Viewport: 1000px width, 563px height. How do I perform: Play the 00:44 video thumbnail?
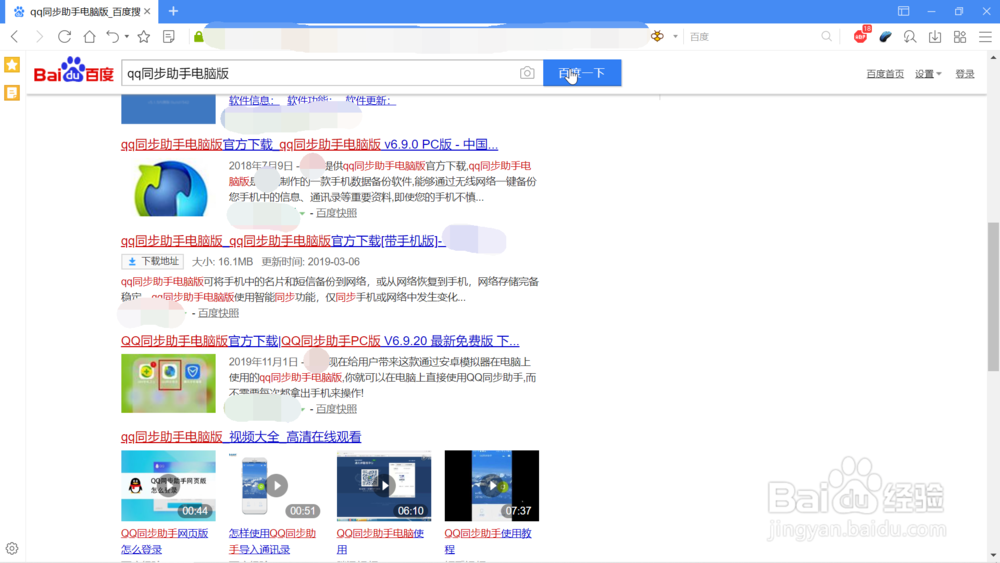(168, 486)
